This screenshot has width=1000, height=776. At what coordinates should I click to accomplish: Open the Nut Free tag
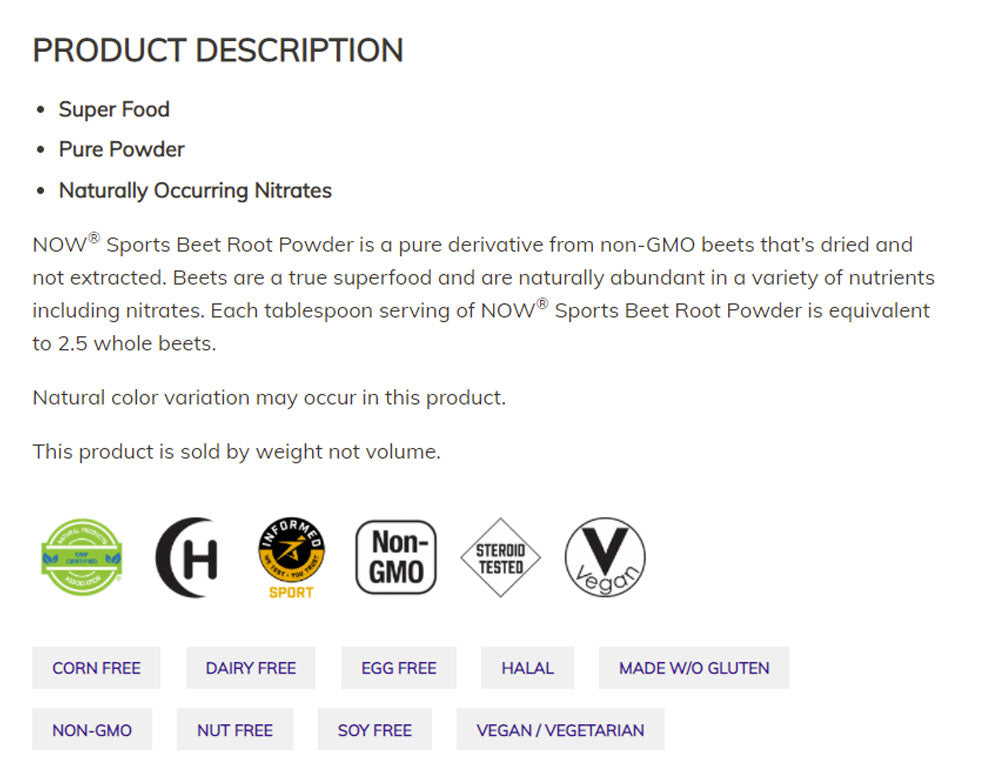click(x=235, y=730)
